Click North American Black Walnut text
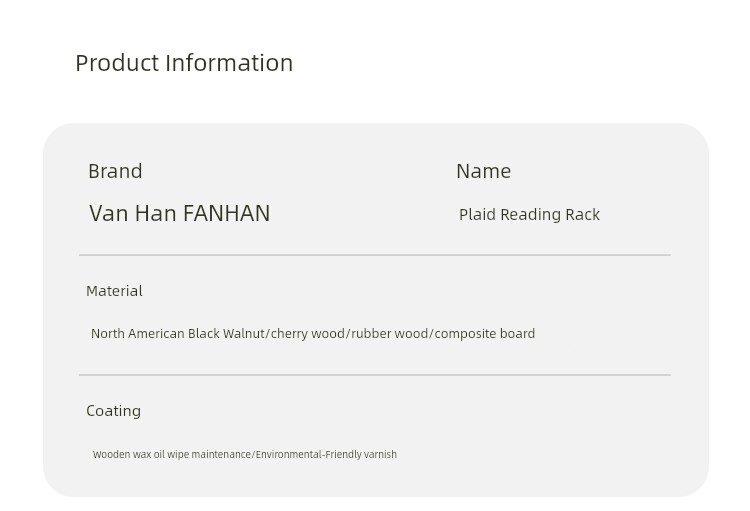750x511 pixels. pyautogui.click(x=177, y=333)
